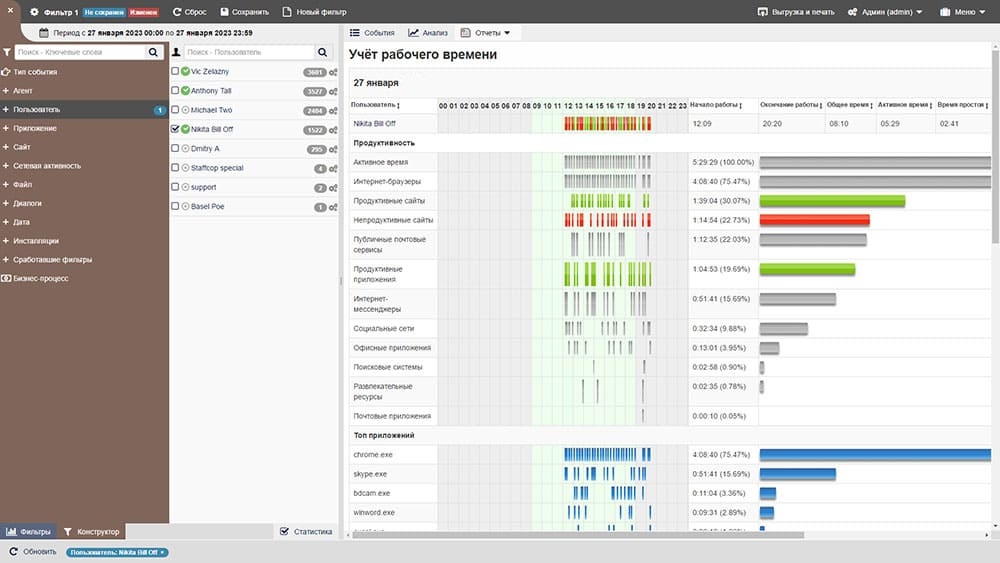Click the calendar icon next to Период
Image resolution: width=1000 pixels, height=563 pixels.
tap(44, 32)
